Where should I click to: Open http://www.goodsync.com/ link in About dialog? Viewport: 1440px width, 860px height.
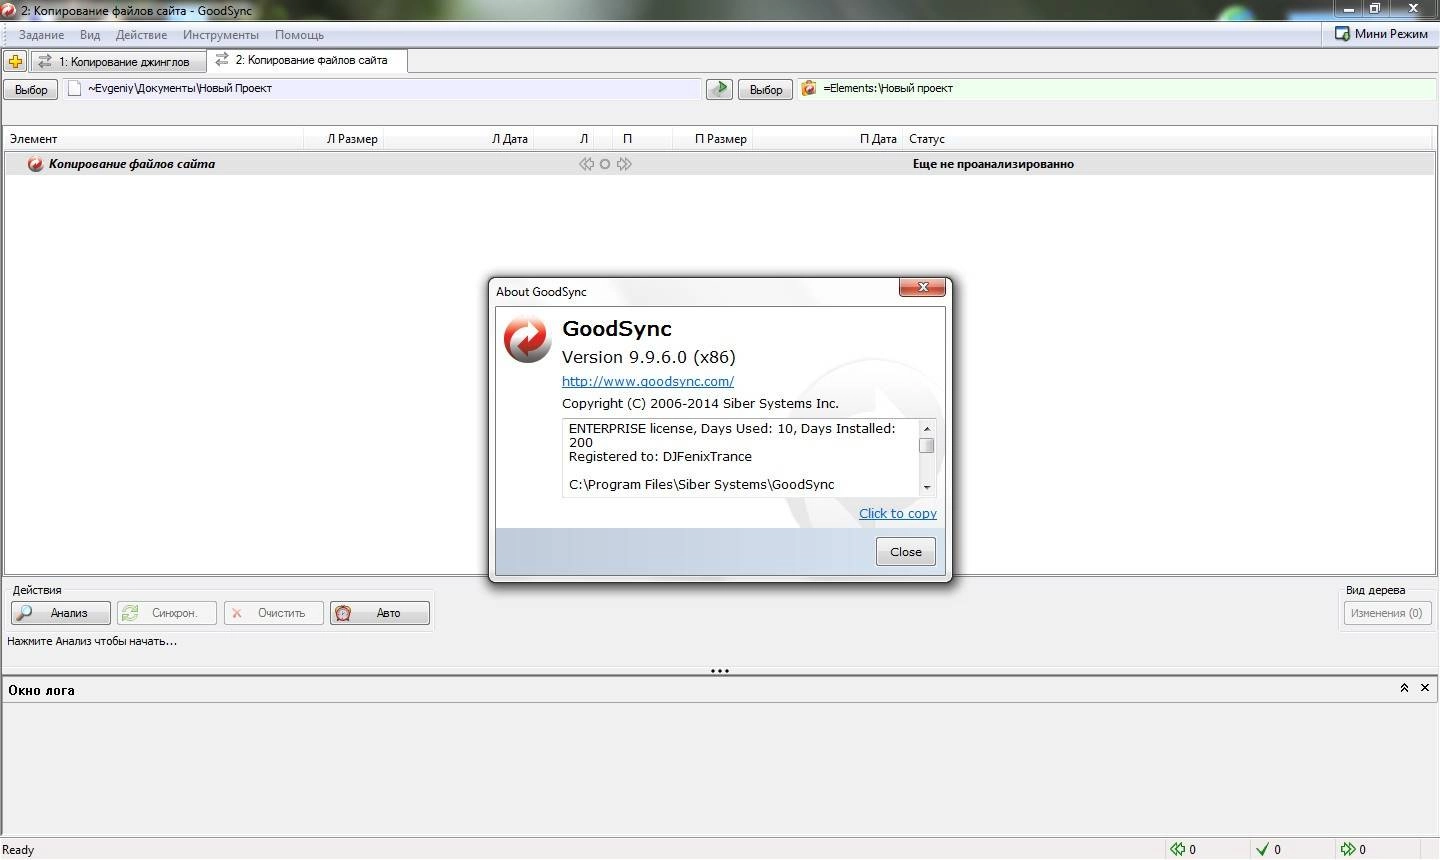point(648,381)
